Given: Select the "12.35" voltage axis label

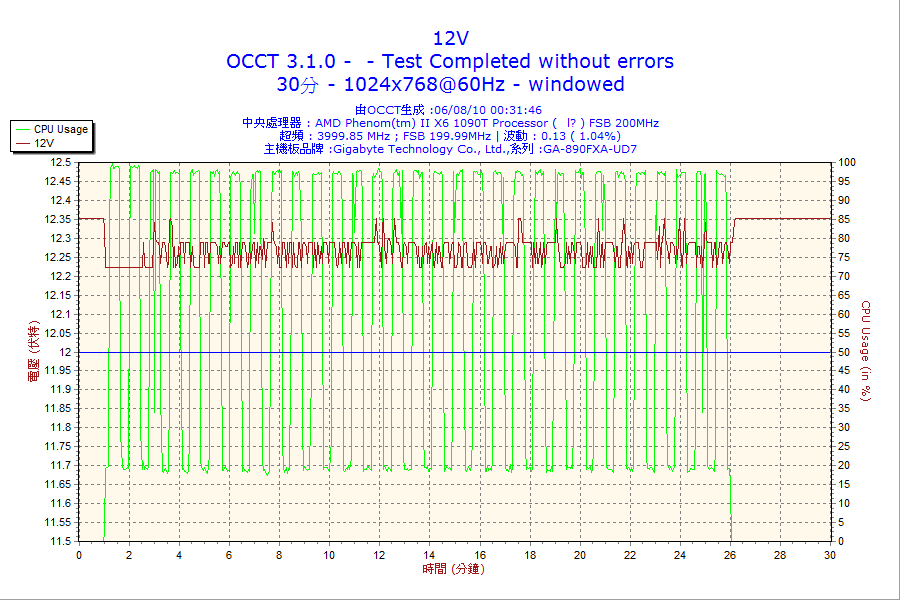Looking at the screenshot, I should [58, 219].
